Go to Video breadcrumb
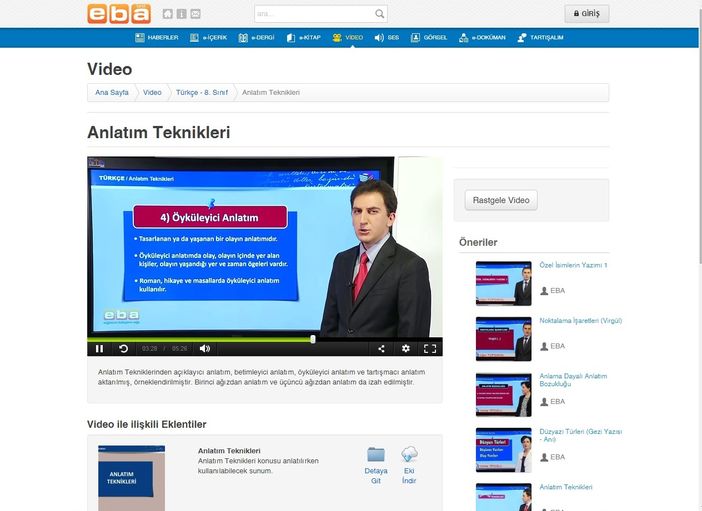Screen dimensions: 702x511 point(152,92)
